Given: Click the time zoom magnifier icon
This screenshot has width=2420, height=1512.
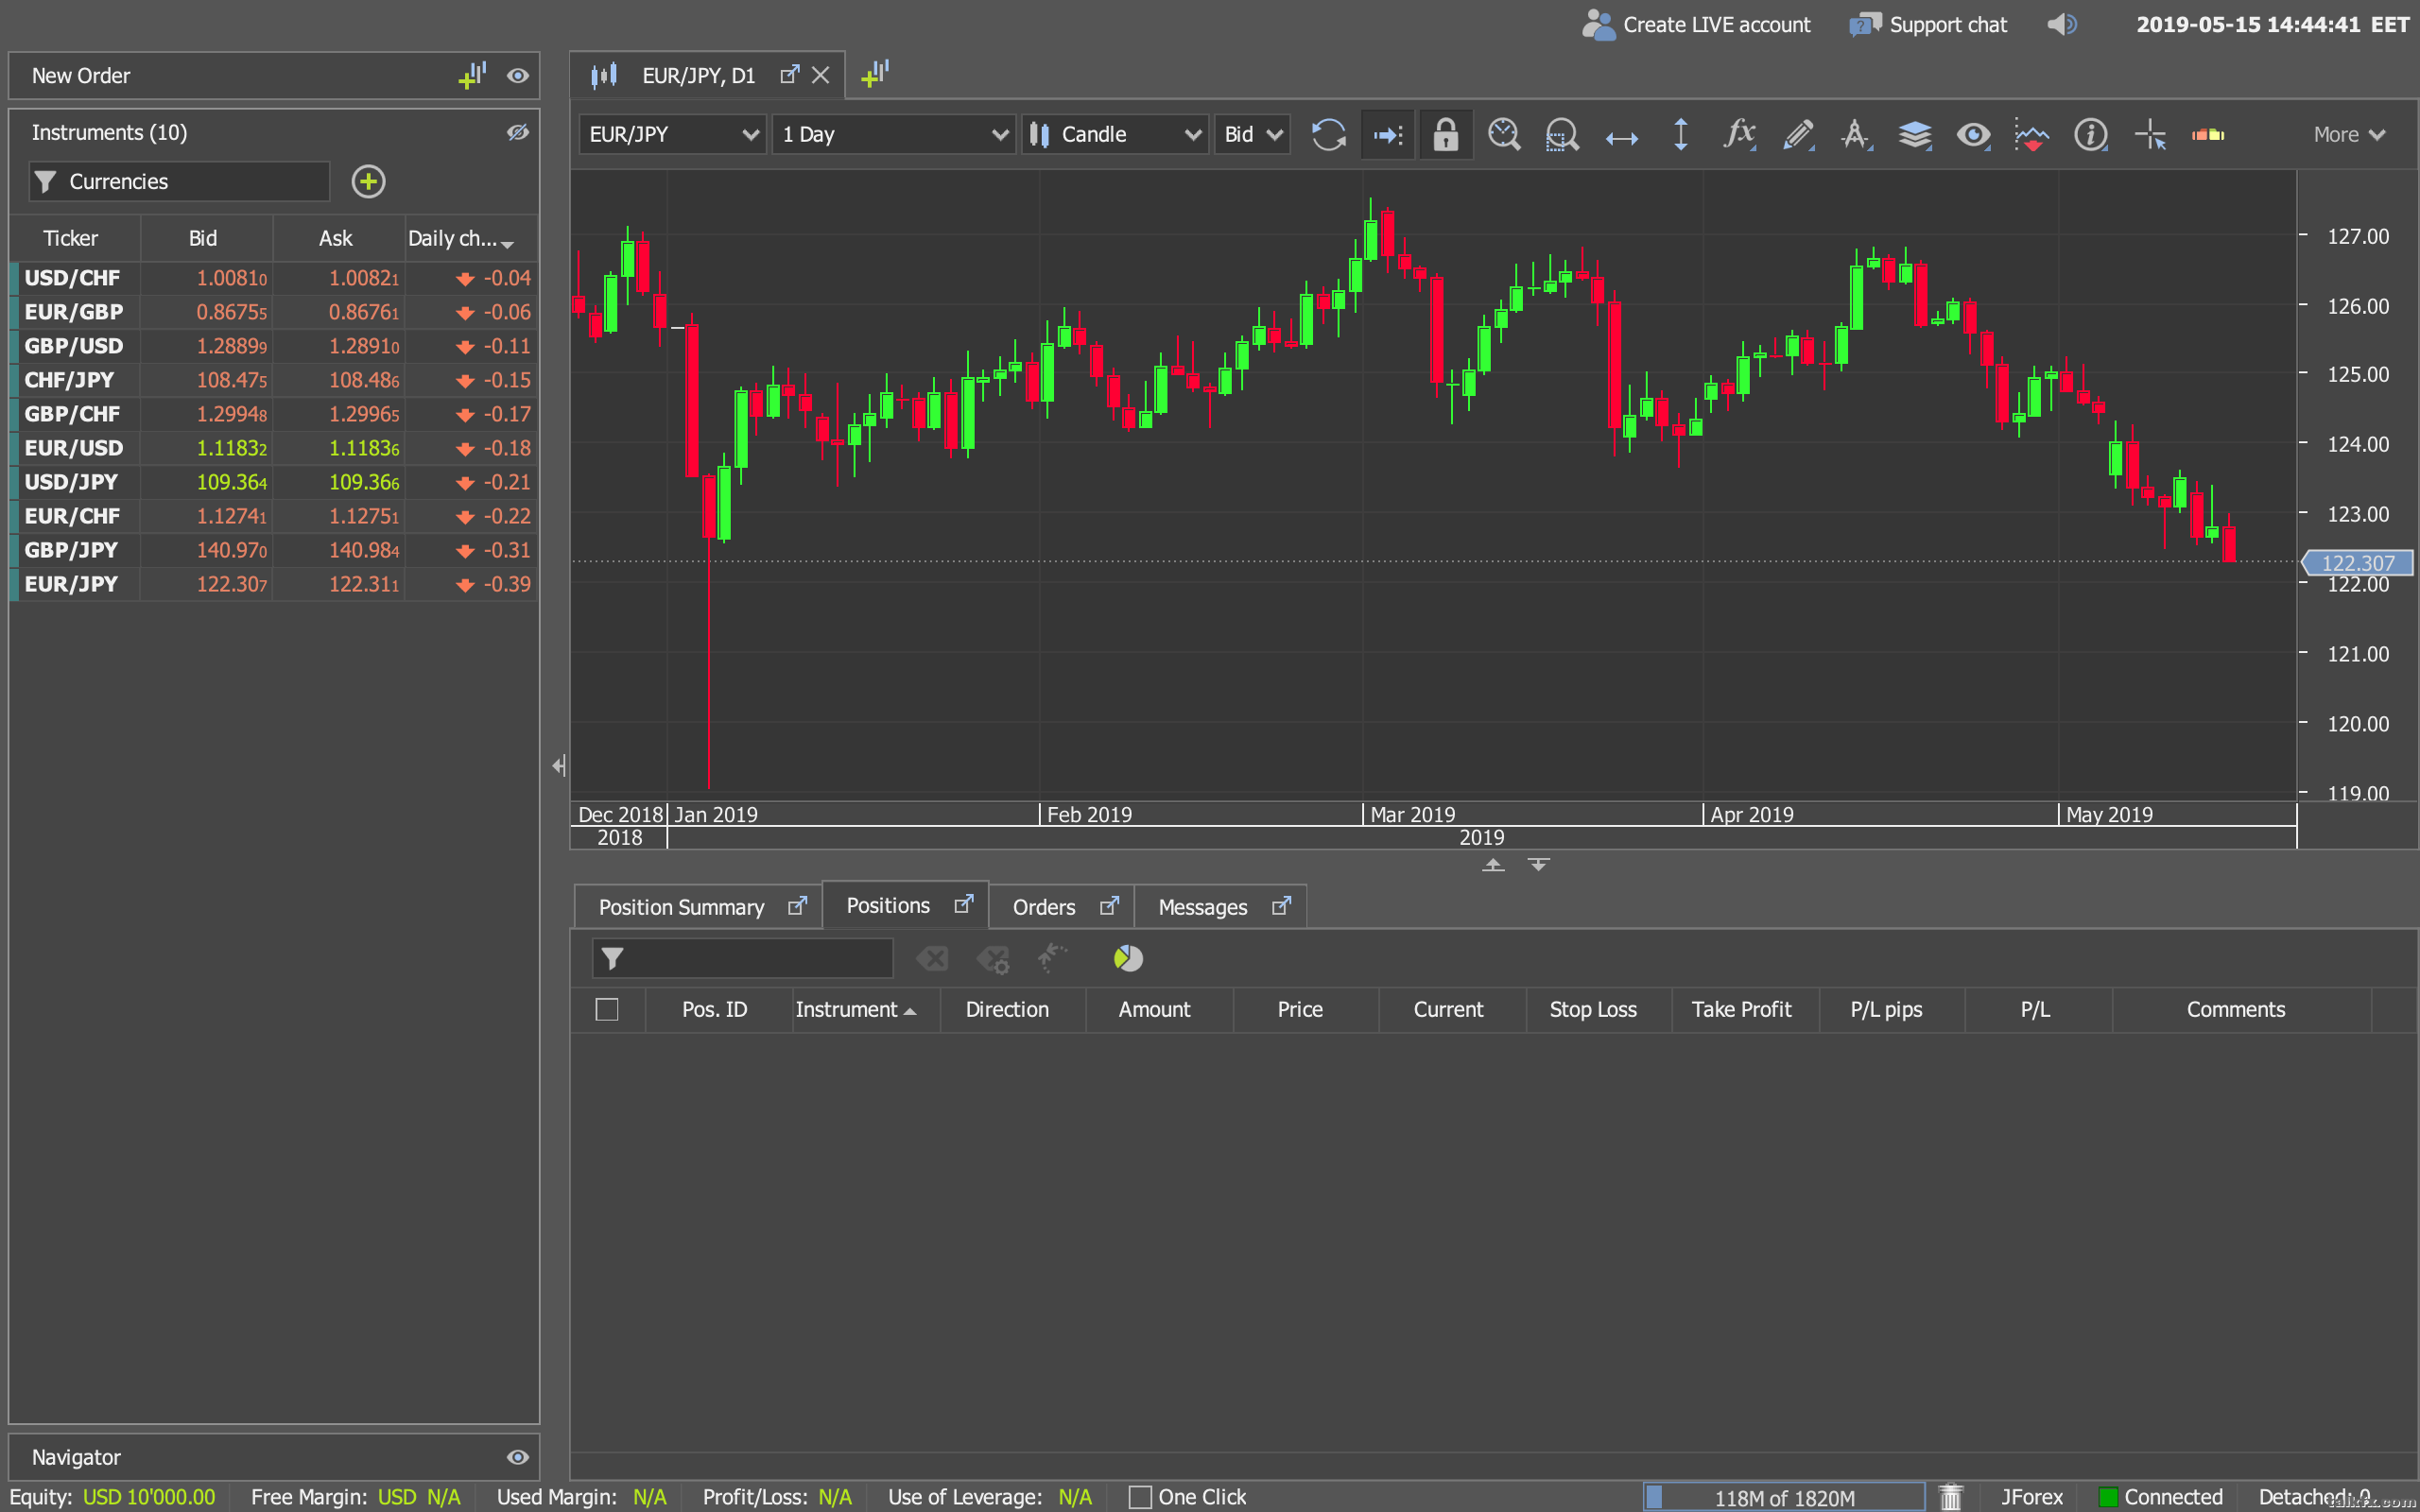Looking at the screenshot, I should pos(1504,134).
